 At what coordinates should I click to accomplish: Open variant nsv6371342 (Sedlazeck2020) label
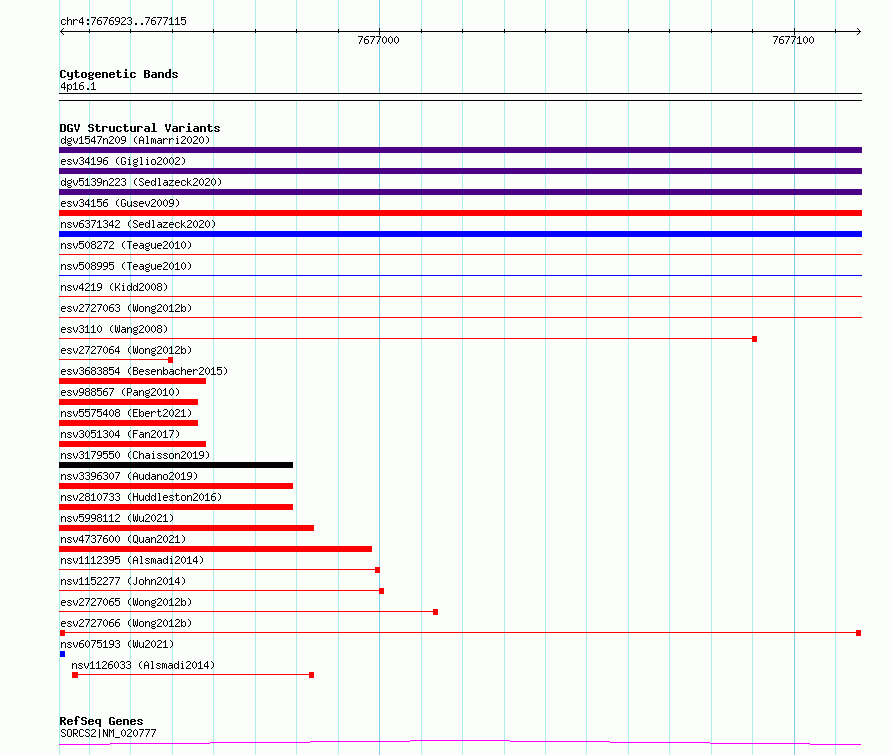click(x=138, y=224)
